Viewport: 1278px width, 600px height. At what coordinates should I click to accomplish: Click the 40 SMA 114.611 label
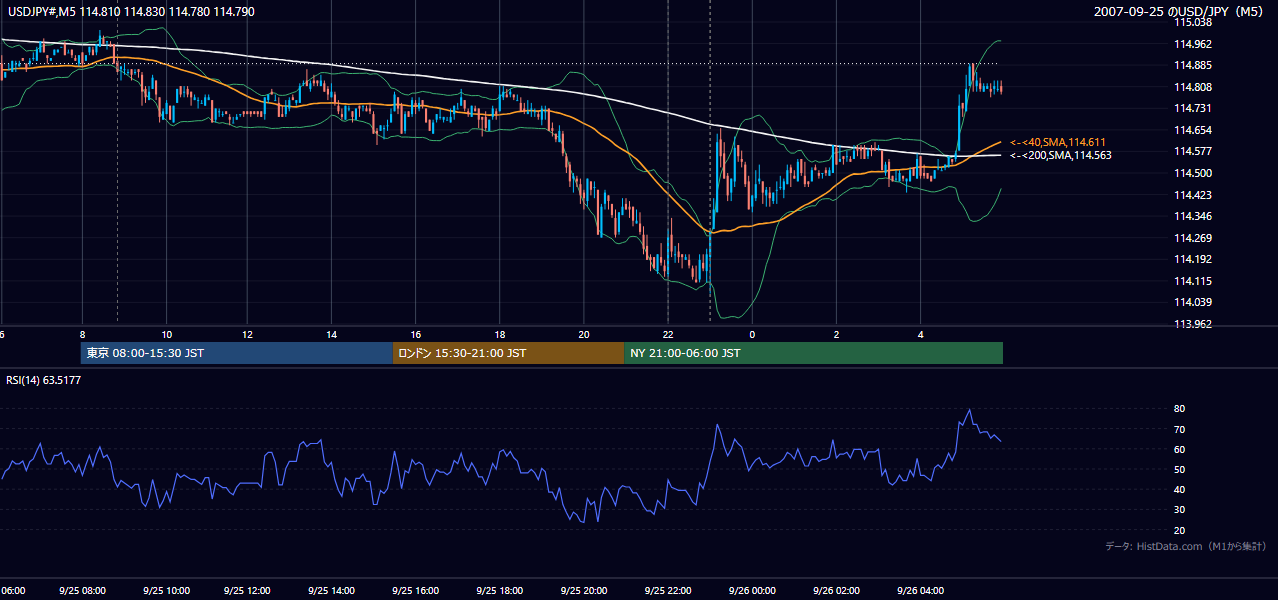point(1059,143)
